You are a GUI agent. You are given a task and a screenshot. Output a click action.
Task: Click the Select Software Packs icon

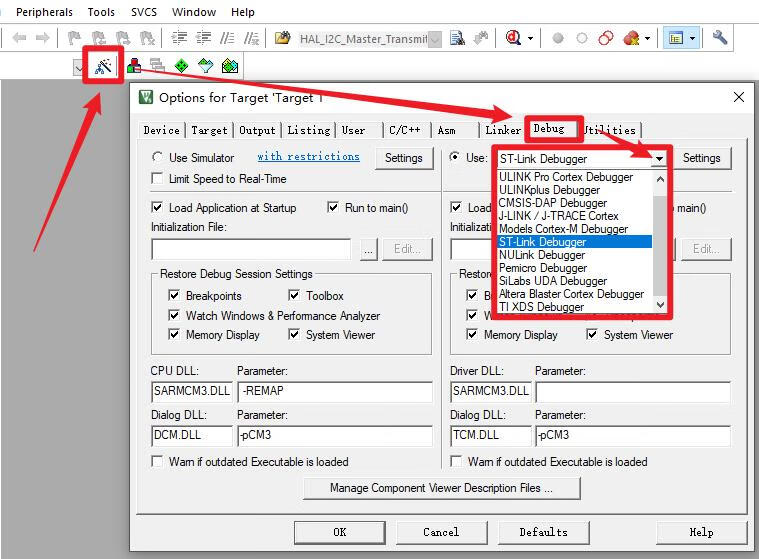(206, 67)
